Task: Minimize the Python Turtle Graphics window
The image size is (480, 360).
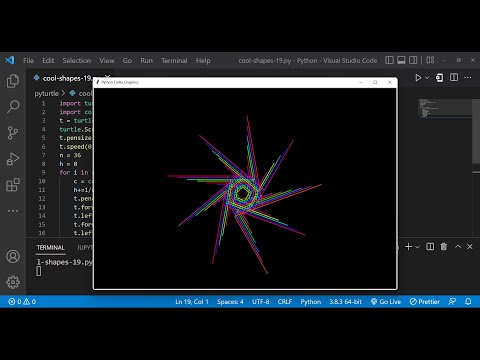Action: pyautogui.click(x=361, y=82)
